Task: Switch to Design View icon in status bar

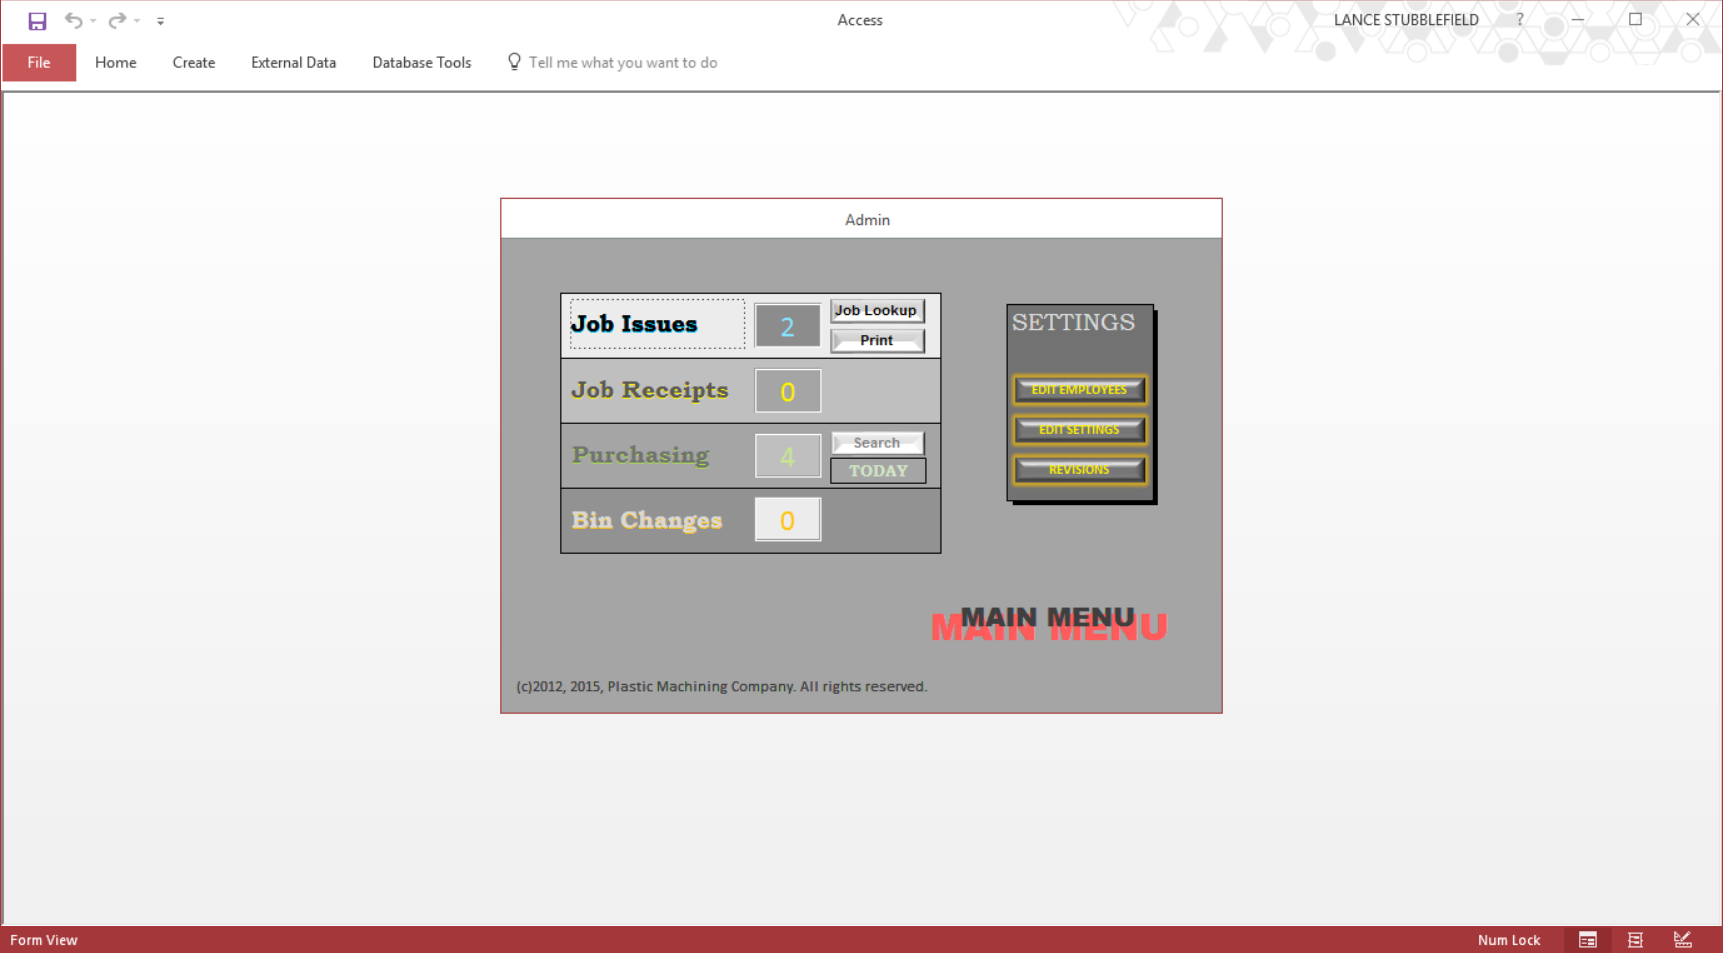Action: [x=1683, y=940]
